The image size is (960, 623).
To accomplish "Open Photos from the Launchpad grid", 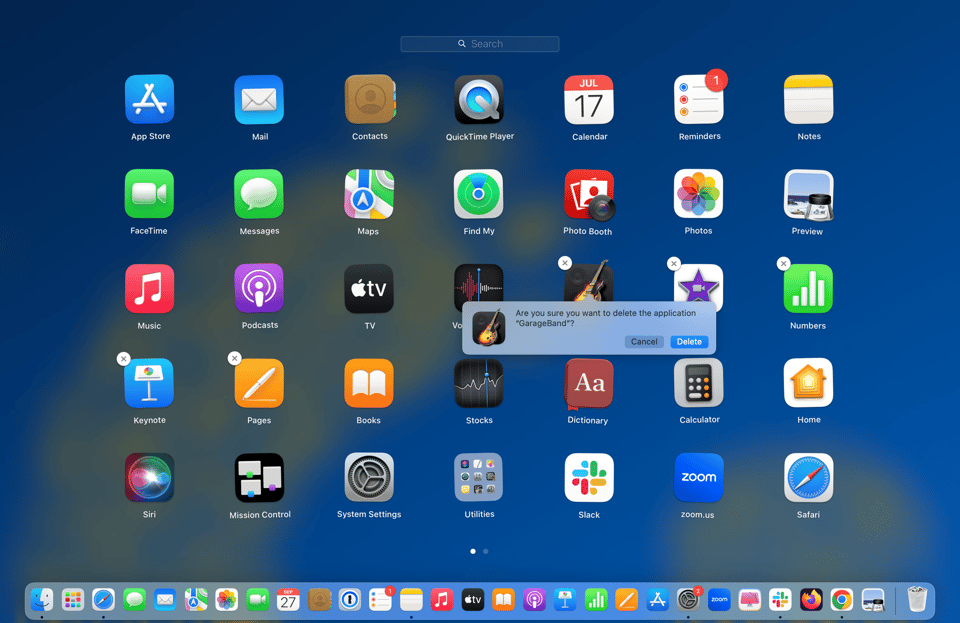I will tap(699, 194).
